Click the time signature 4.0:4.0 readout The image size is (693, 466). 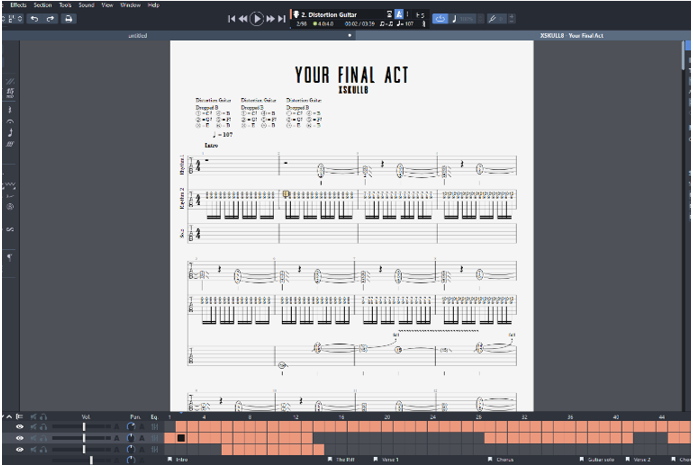point(324,24)
